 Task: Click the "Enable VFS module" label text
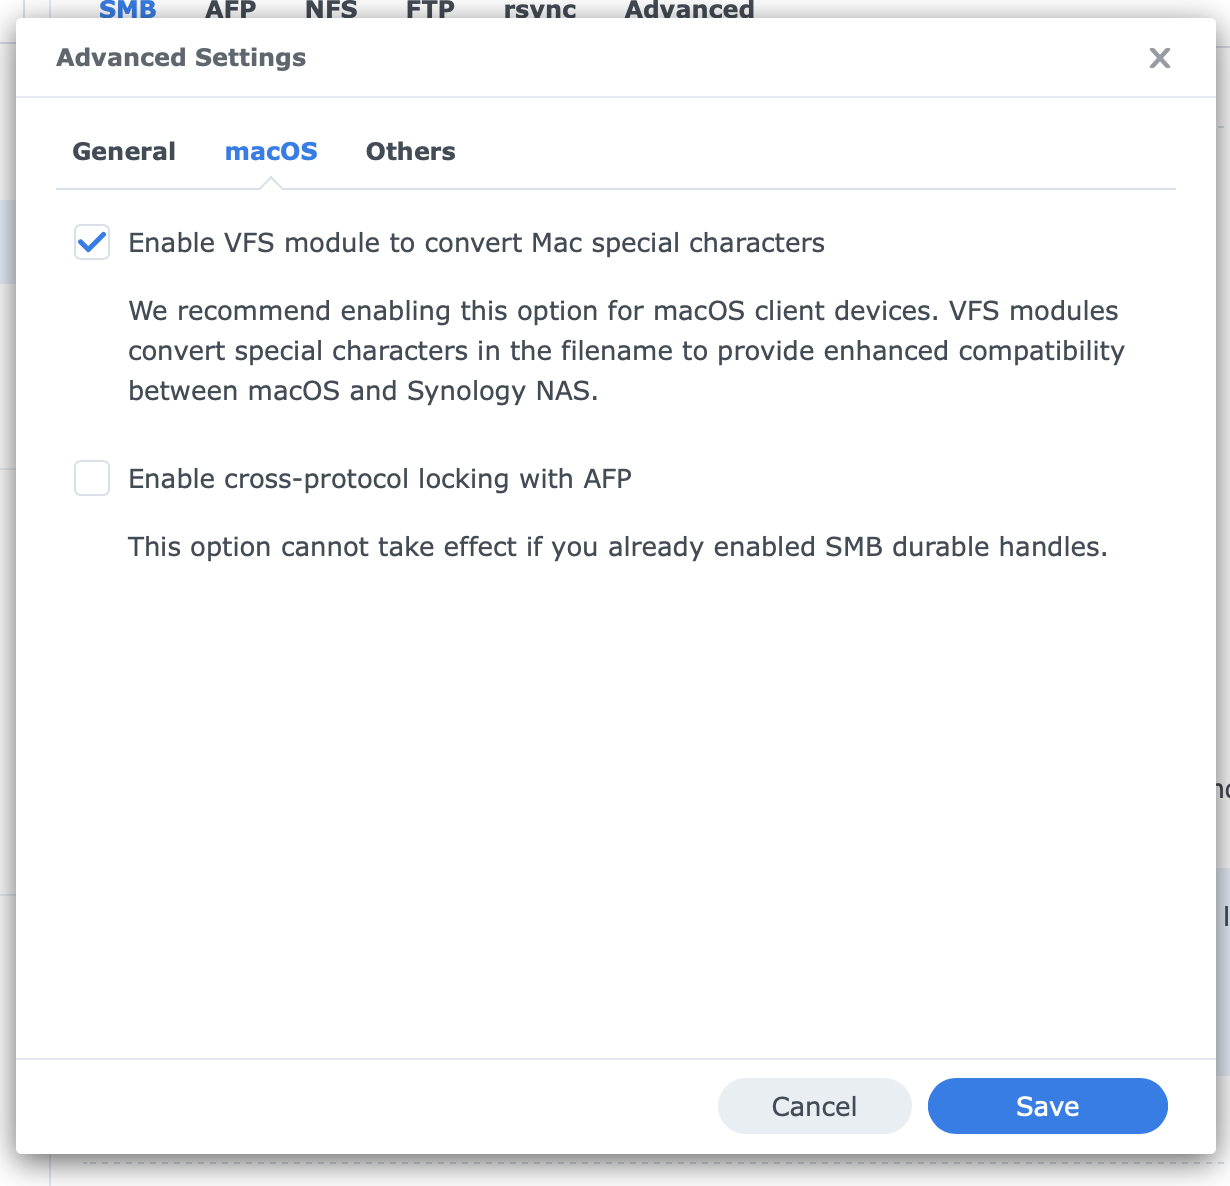click(476, 243)
